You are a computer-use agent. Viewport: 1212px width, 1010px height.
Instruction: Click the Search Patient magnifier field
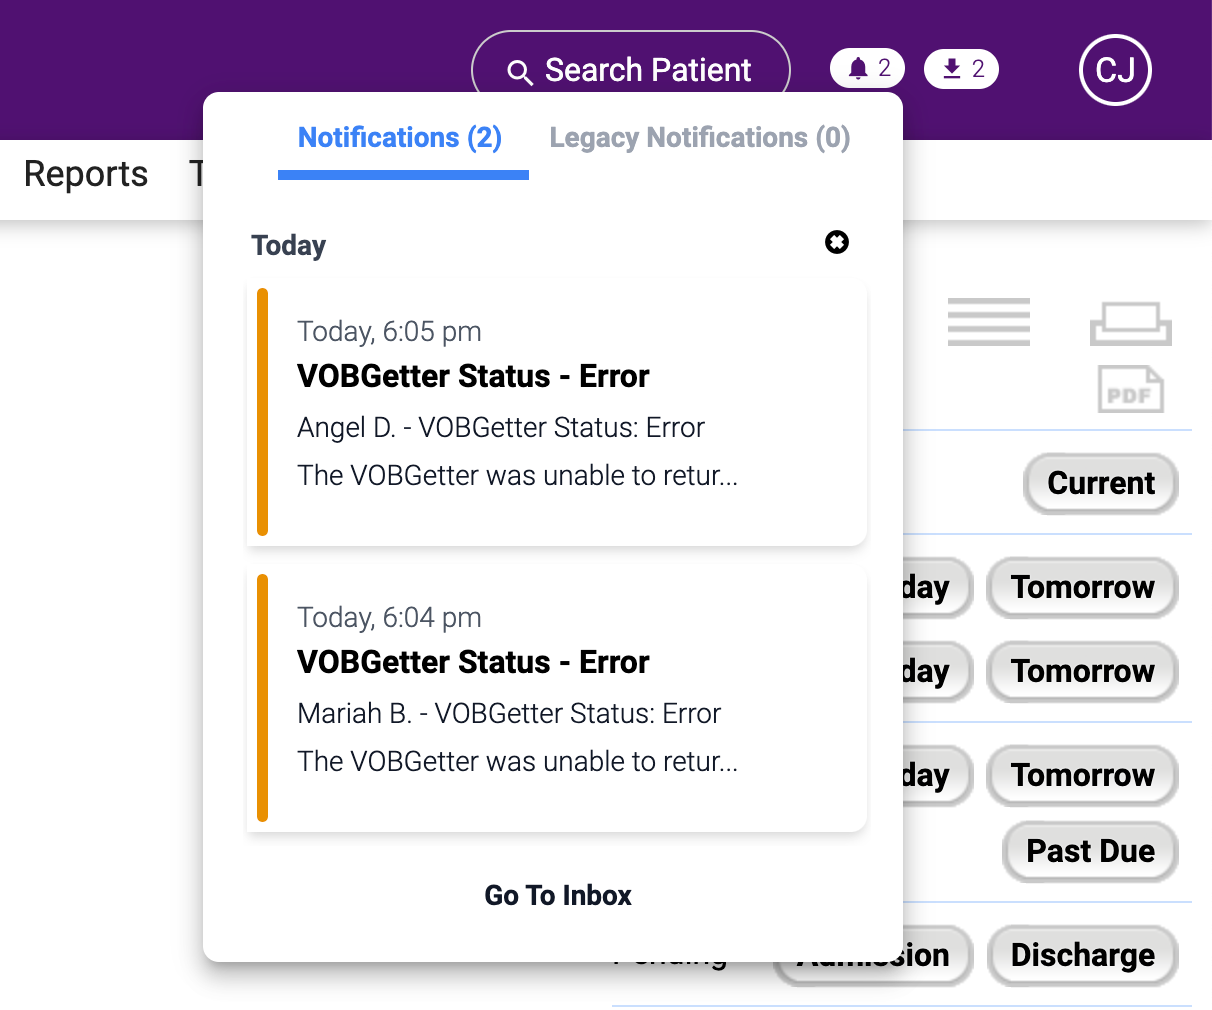pyautogui.click(x=631, y=71)
